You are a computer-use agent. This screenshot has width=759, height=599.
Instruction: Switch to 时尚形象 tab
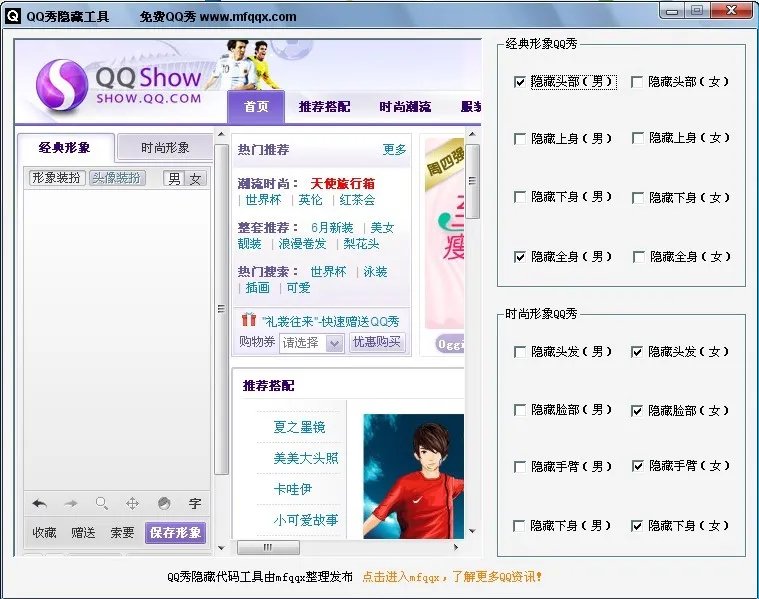[165, 148]
